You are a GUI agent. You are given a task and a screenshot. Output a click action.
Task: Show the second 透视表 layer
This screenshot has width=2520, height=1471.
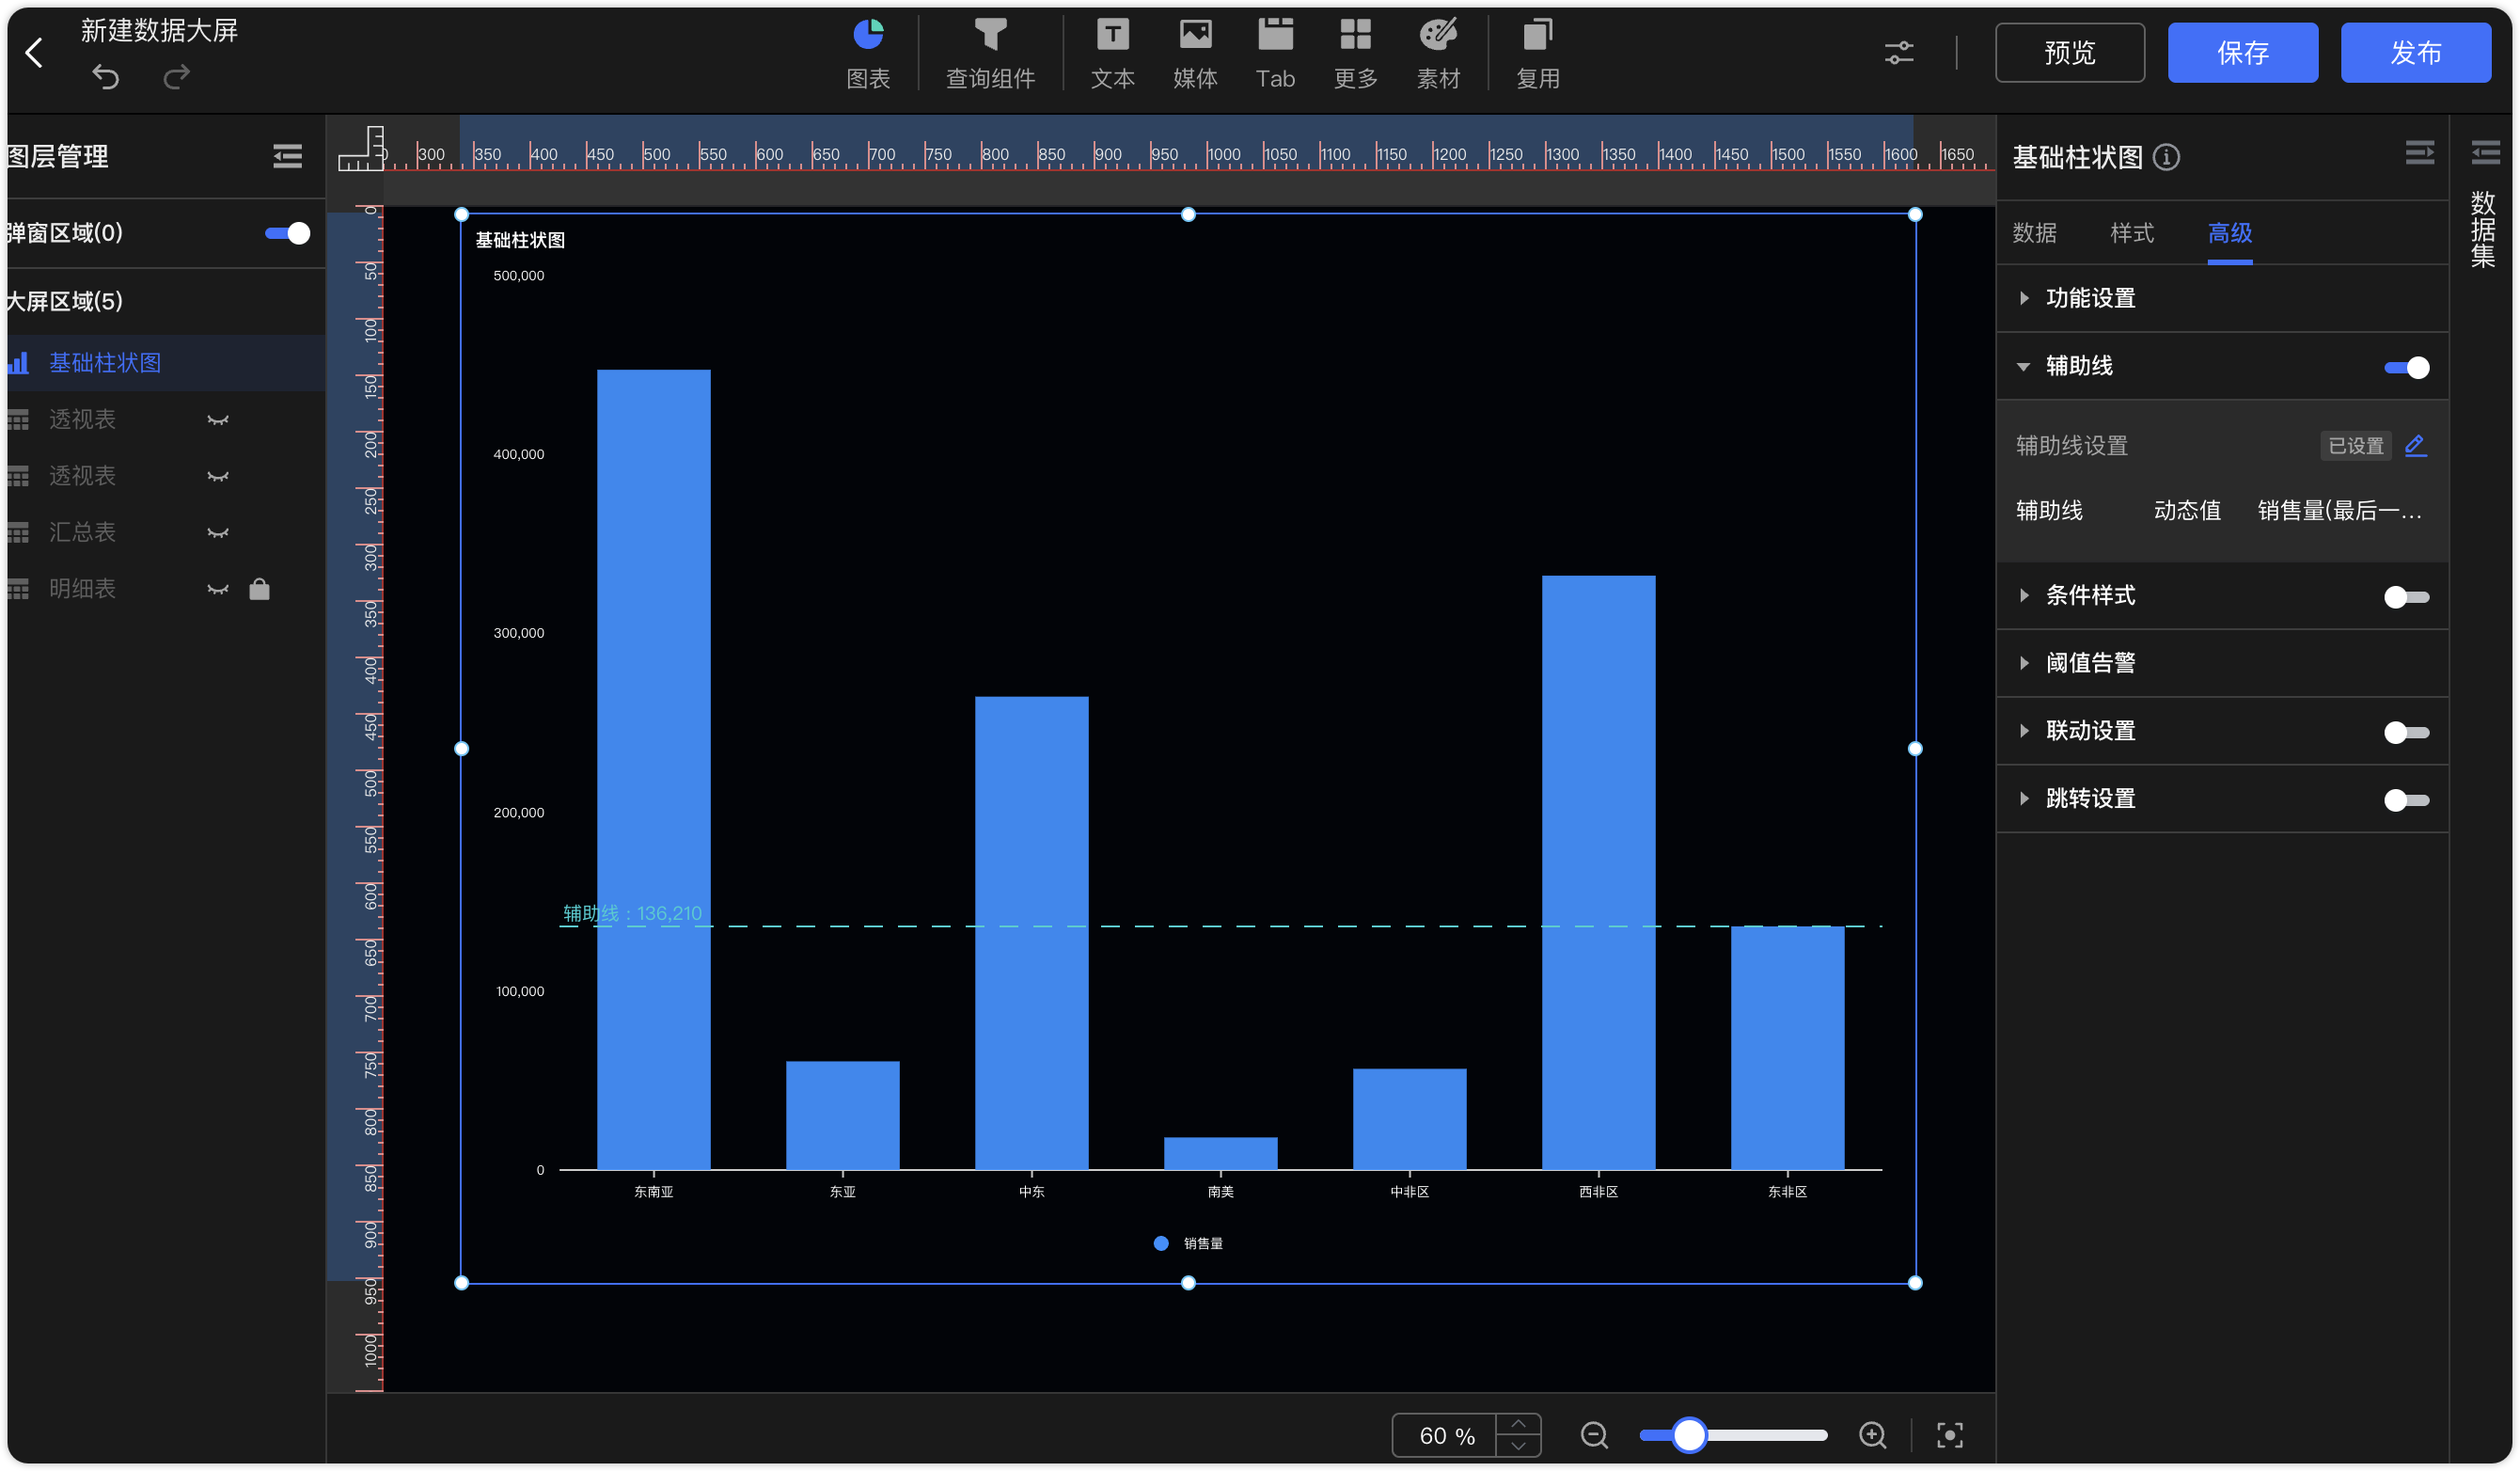[217, 476]
